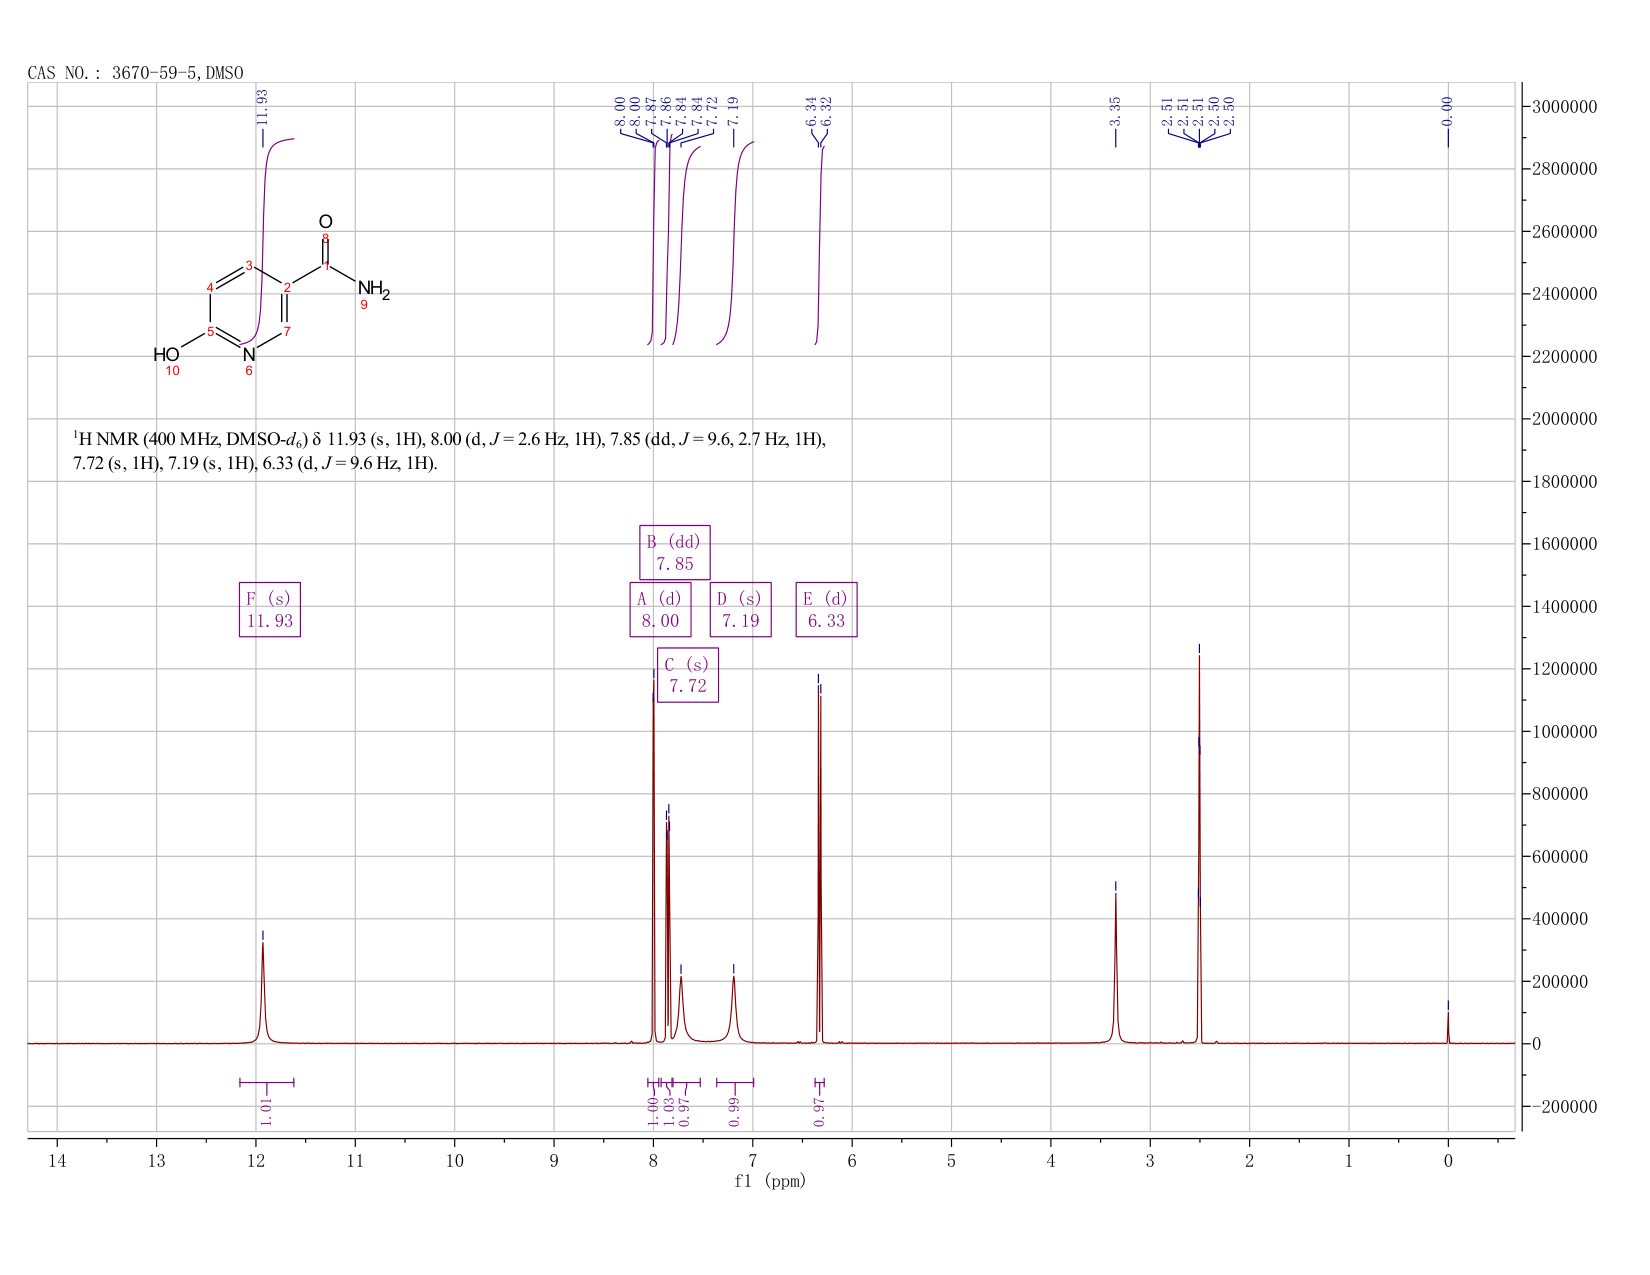
Task: Select the multiplet box 'C (s) 7.72'
Action: point(688,675)
